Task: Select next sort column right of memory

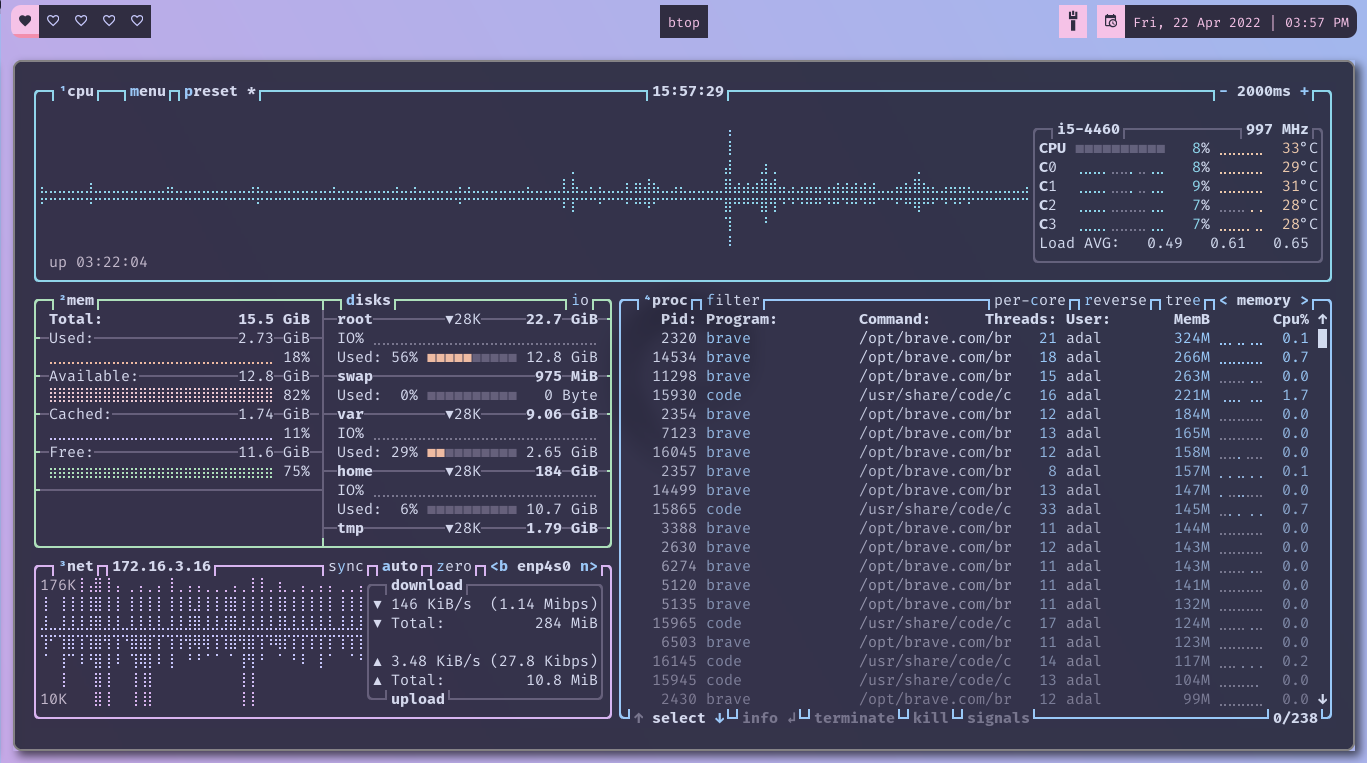Action: [1304, 300]
